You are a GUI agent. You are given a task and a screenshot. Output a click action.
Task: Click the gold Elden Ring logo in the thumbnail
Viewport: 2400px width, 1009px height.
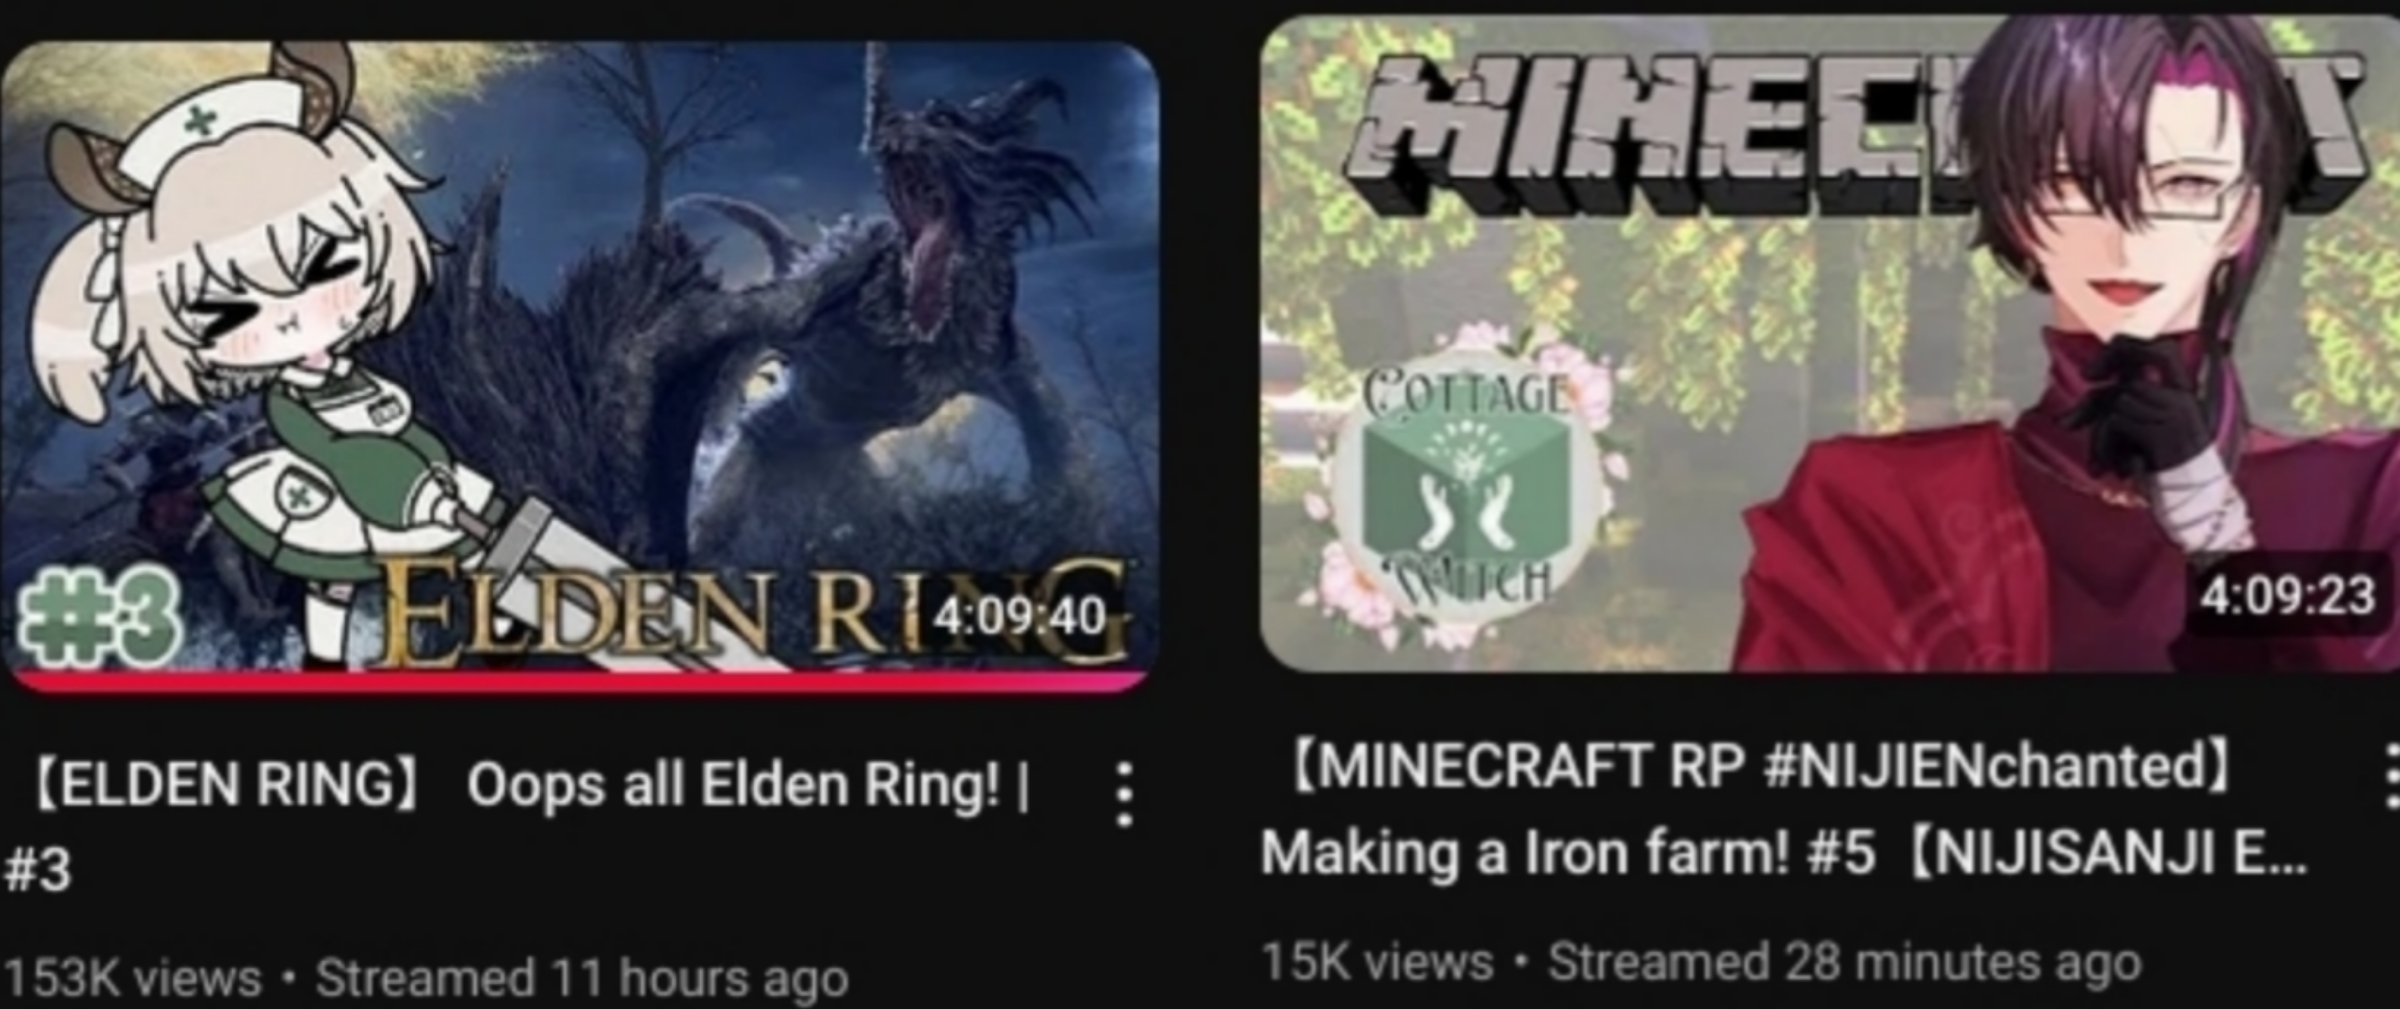pyautogui.click(x=755, y=612)
